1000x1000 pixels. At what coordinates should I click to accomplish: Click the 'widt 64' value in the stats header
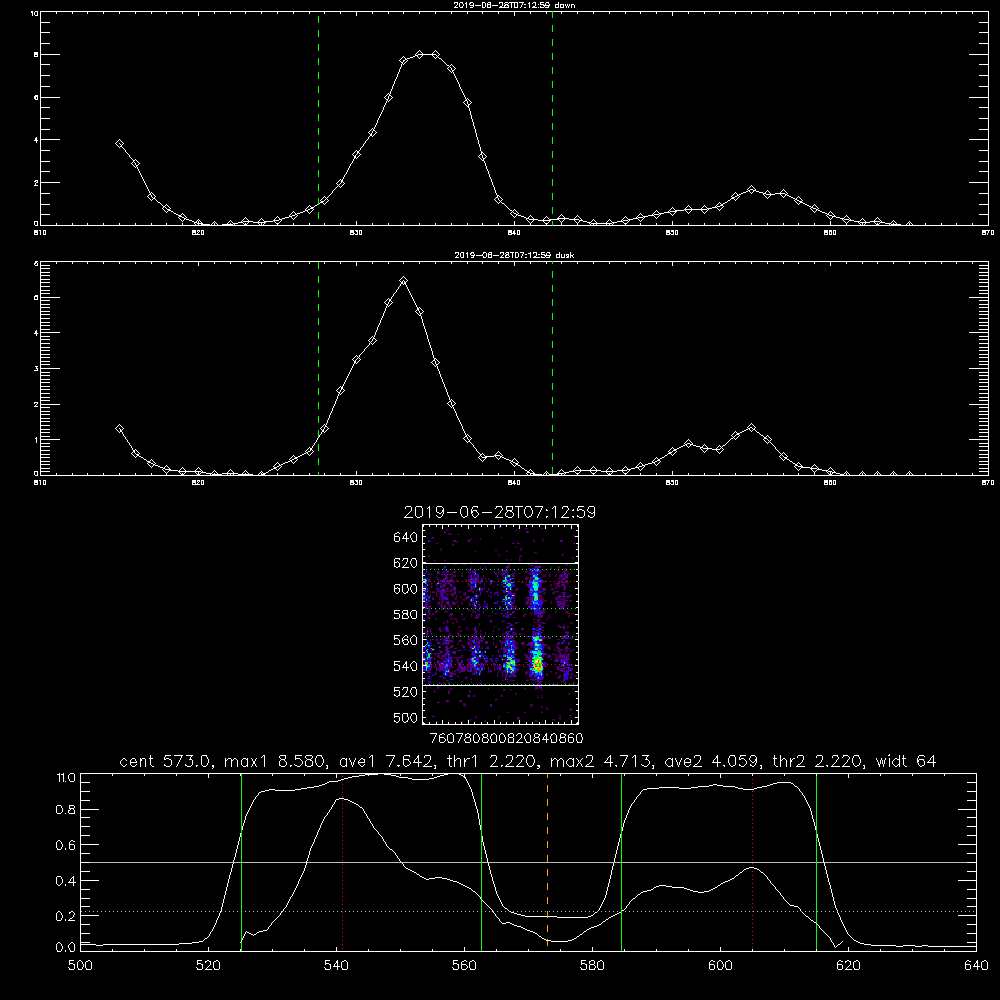tap(906, 761)
